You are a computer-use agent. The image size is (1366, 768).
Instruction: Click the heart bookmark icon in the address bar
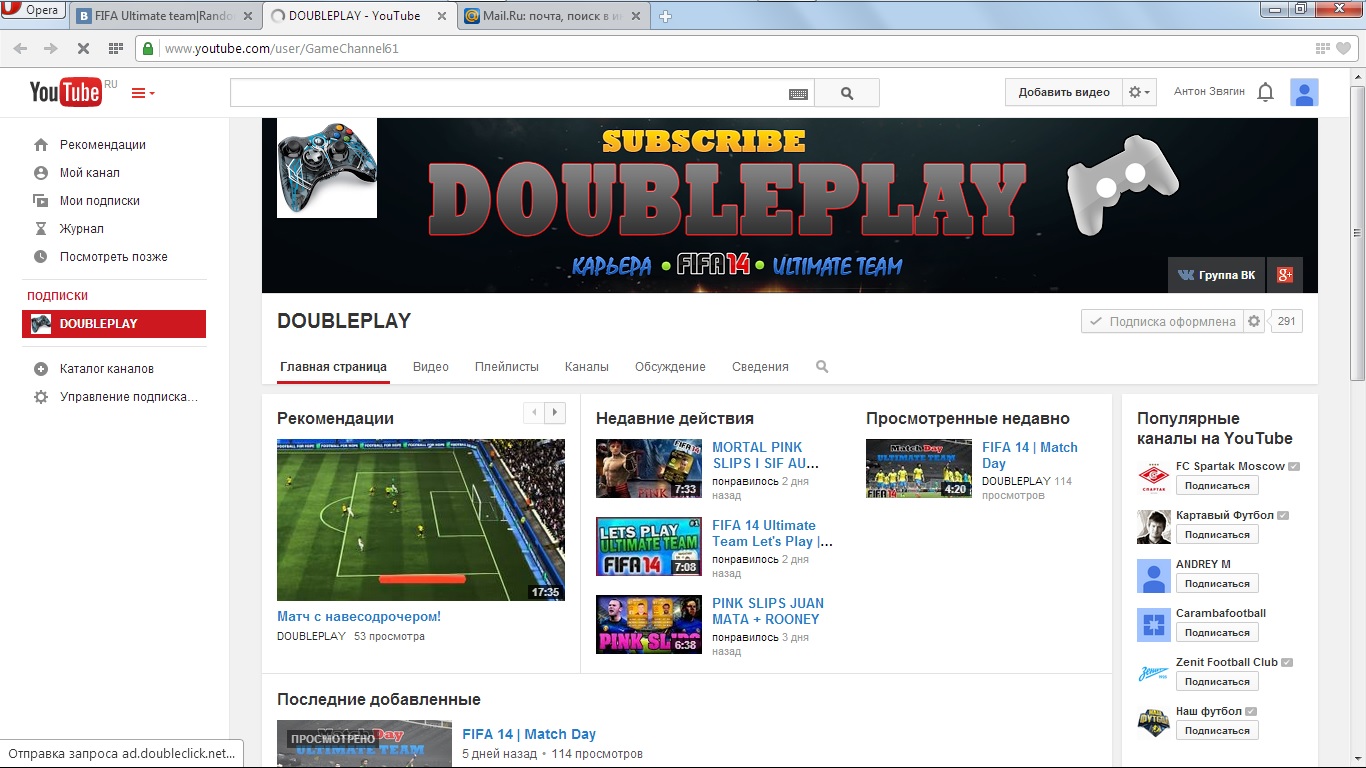1344,48
